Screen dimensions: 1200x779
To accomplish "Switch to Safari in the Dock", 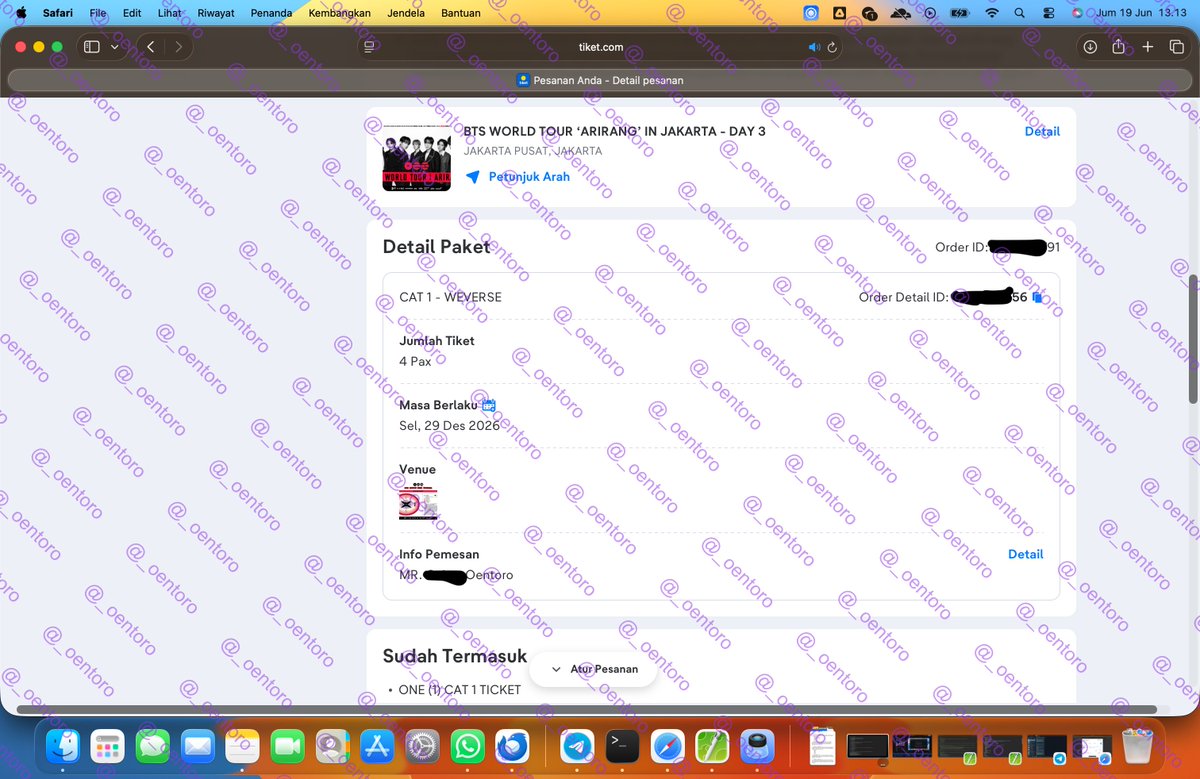I will 667,746.
